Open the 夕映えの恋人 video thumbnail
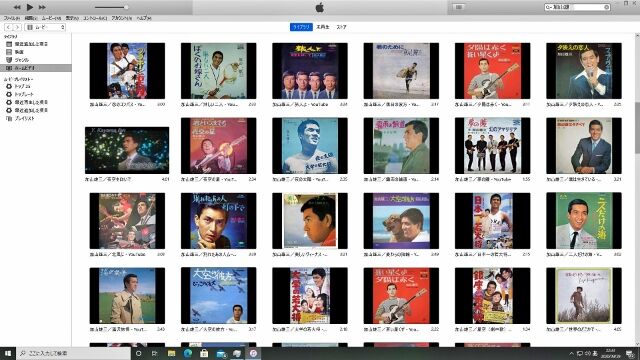 (x=584, y=71)
